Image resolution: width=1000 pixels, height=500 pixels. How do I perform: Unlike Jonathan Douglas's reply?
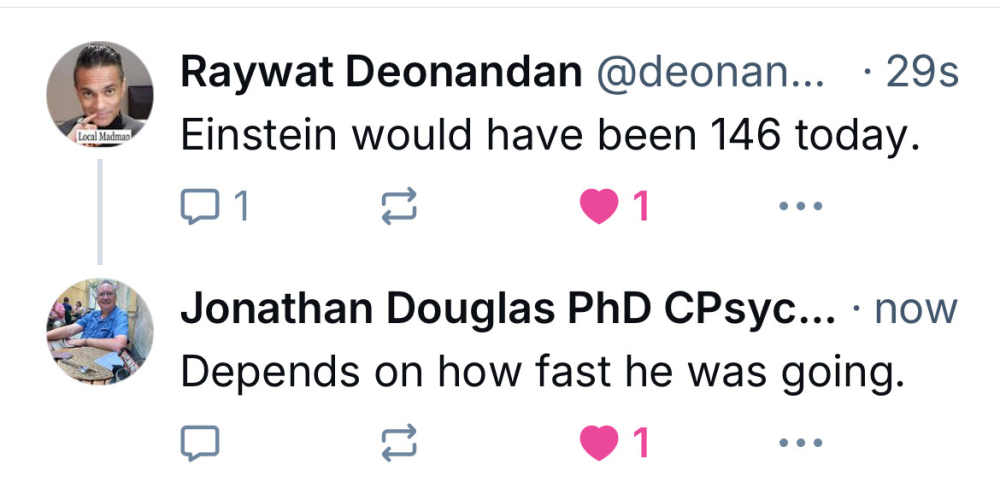pos(599,443)
